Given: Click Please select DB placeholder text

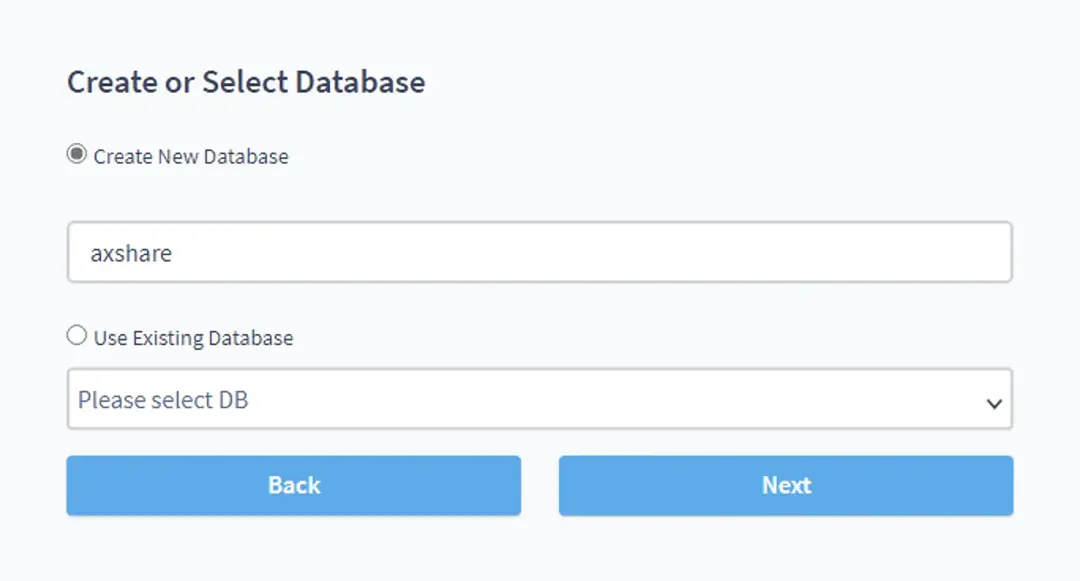Looking at the screenshot, I should click(163, 399).
